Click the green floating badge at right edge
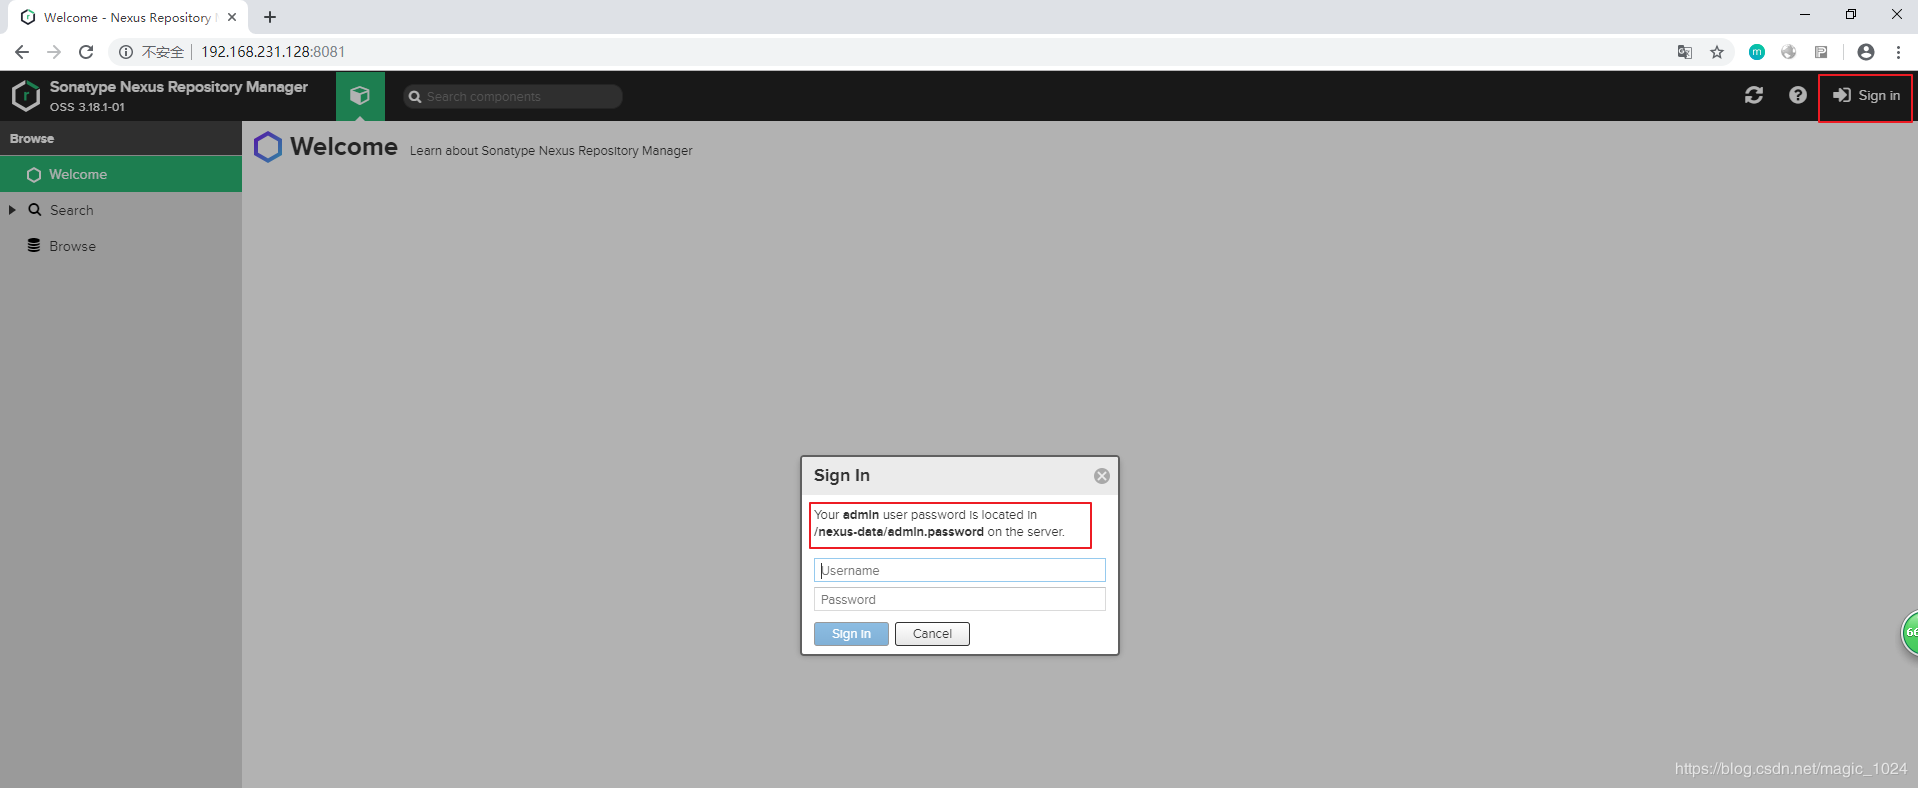The image size is (1918, 788). pyautogui.click(x=1909, y=633)
